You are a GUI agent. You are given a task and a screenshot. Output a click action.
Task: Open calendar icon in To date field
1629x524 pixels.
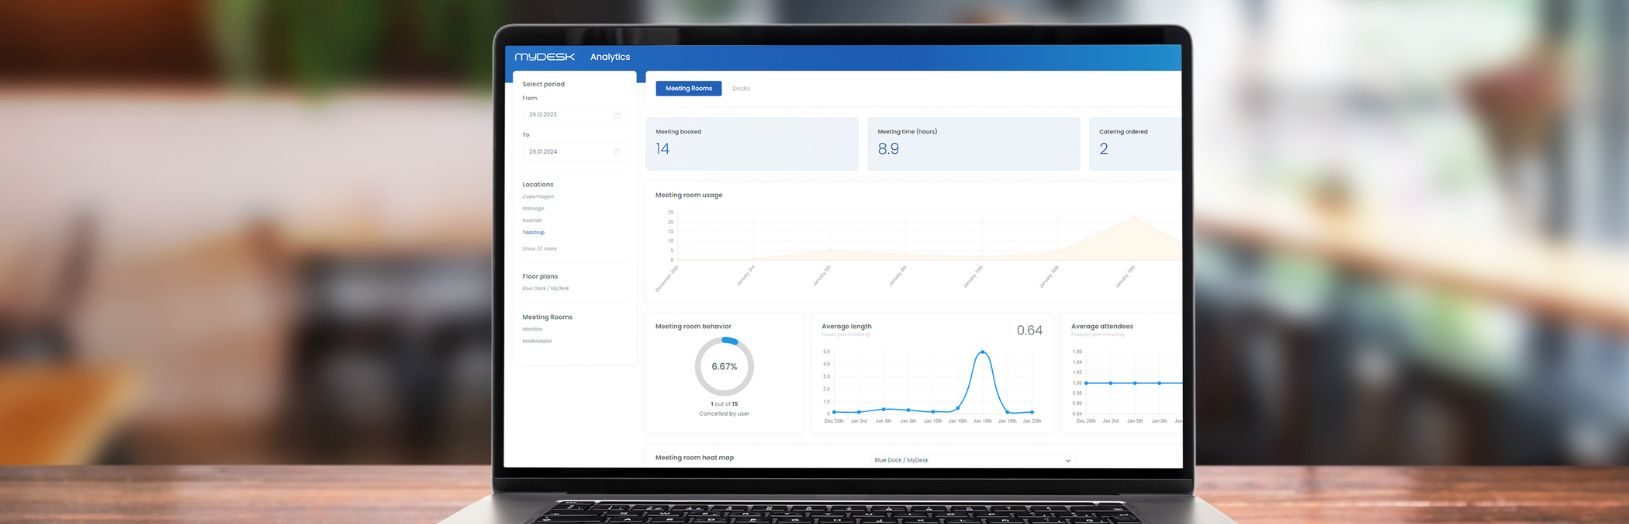tap(617, 152)
